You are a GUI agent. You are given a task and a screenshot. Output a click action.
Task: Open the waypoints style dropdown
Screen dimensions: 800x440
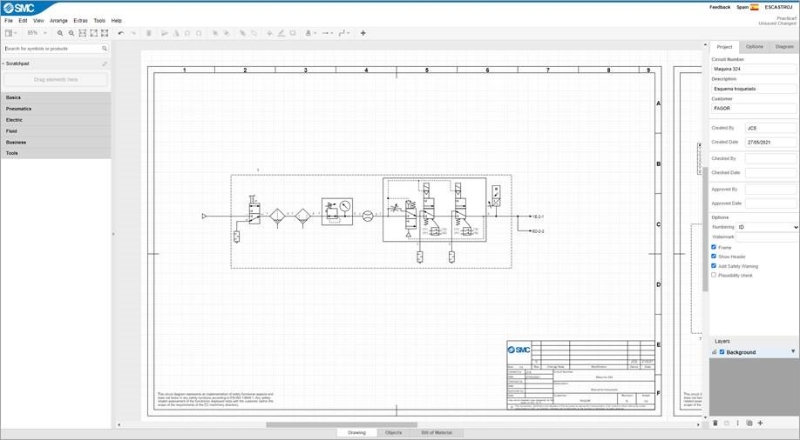(x=344, y=33)
